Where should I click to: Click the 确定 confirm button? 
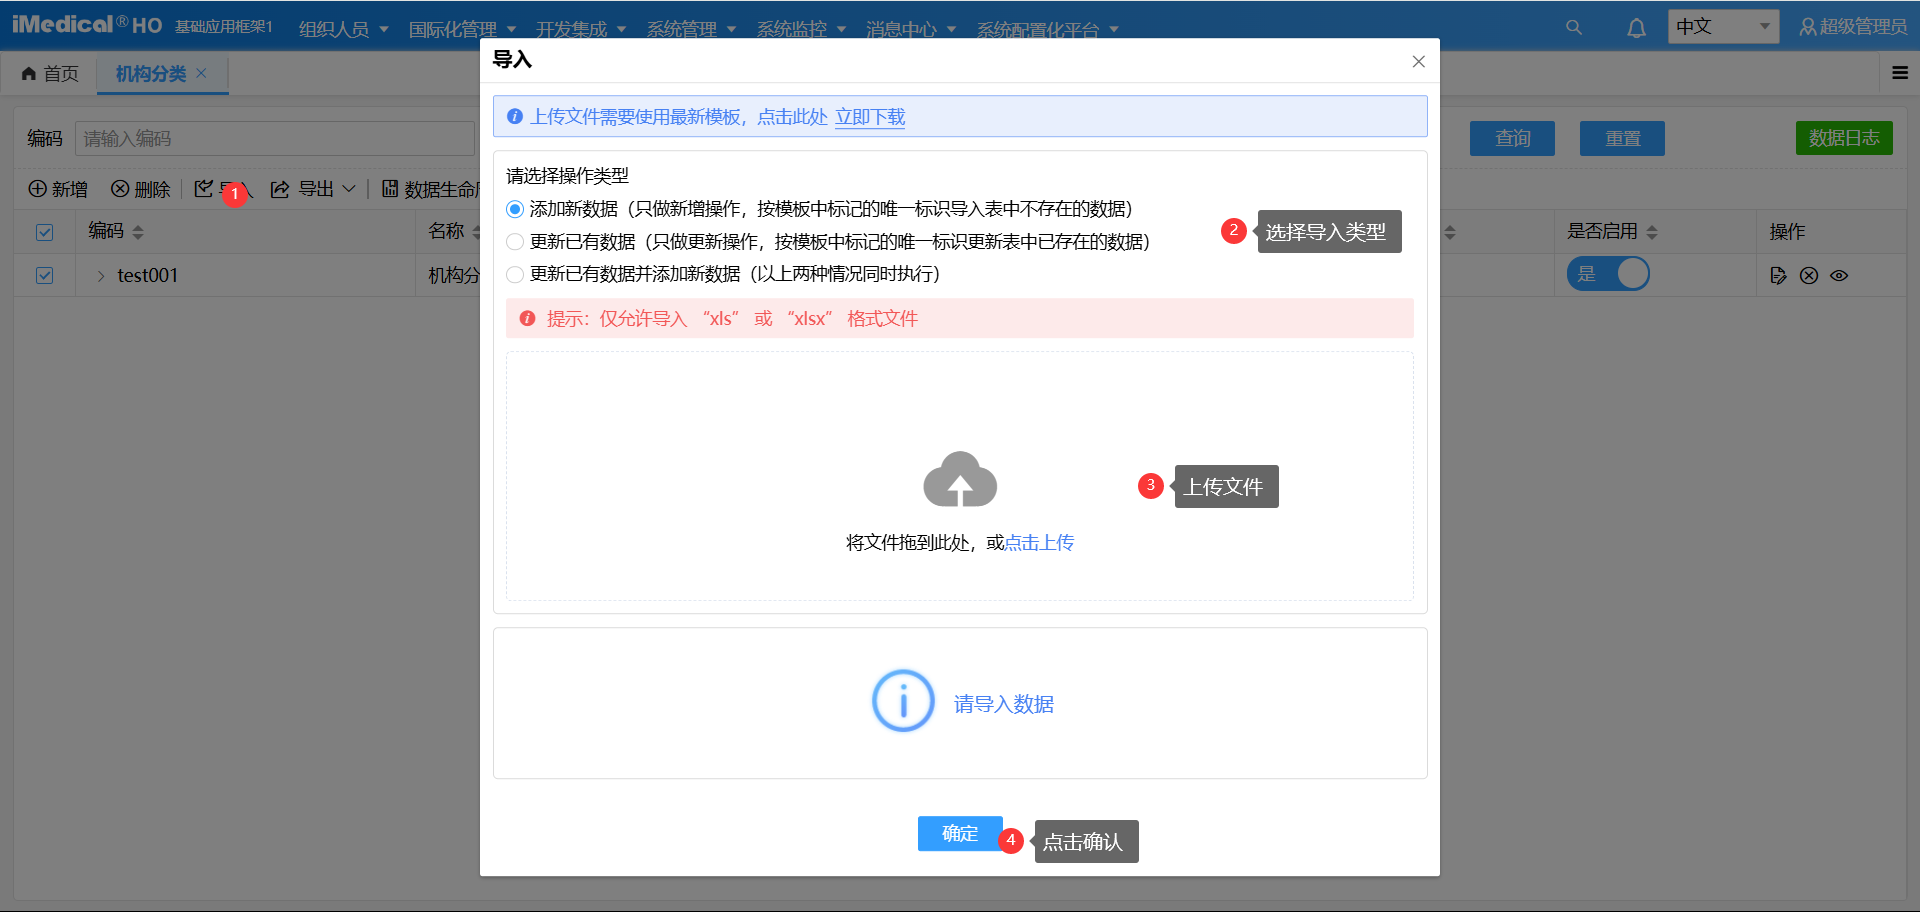(x=958, y=833)
